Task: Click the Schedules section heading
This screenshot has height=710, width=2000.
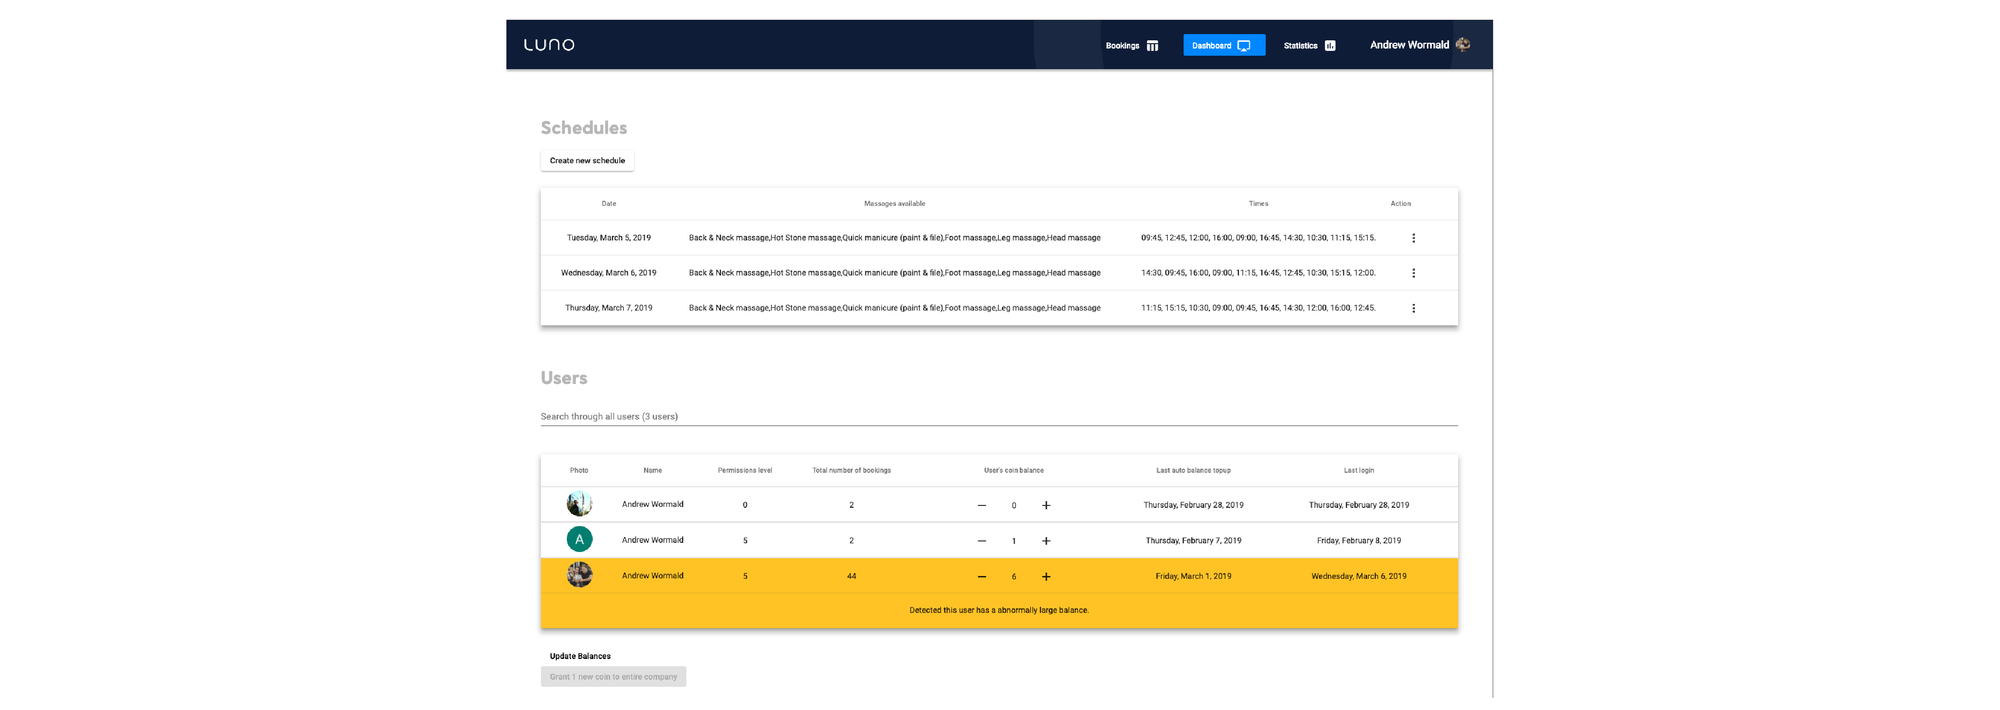Action: 584,128
